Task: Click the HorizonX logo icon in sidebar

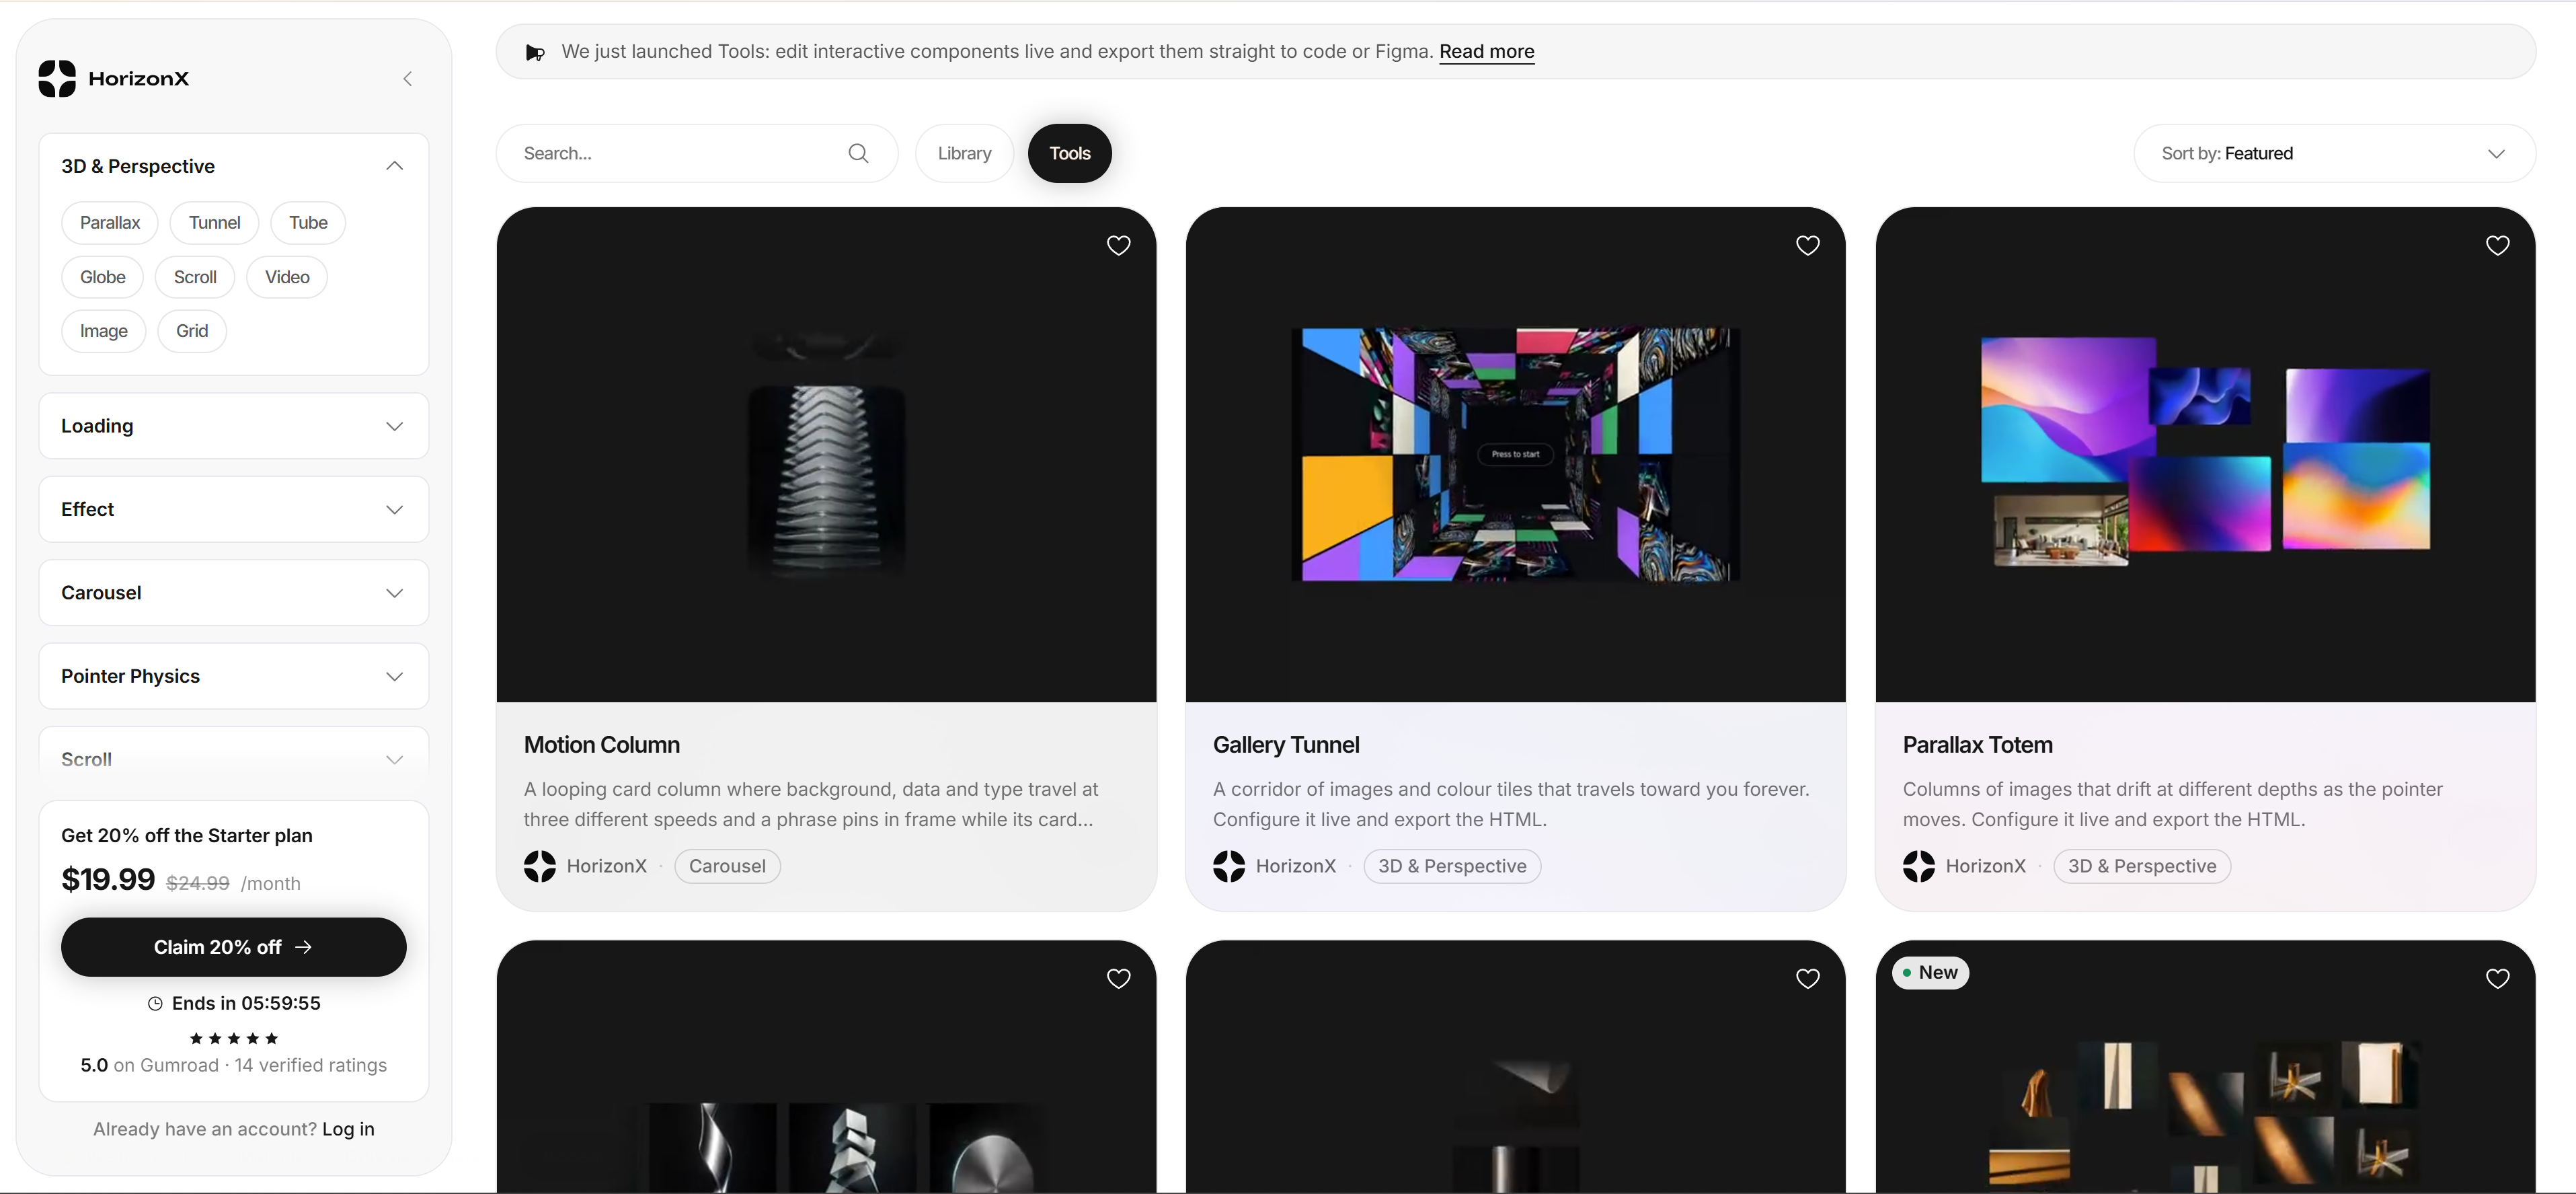Action: 57,79
